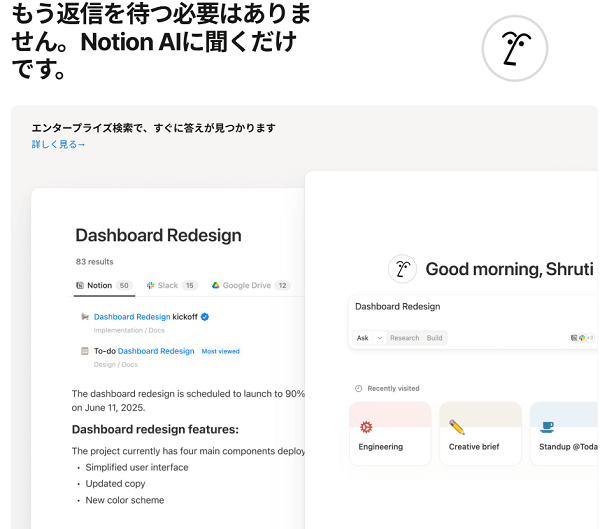Click the red gear icon on Engineering card
The width and height of the screenshot is (600, 529).
(x=366, y=427)
